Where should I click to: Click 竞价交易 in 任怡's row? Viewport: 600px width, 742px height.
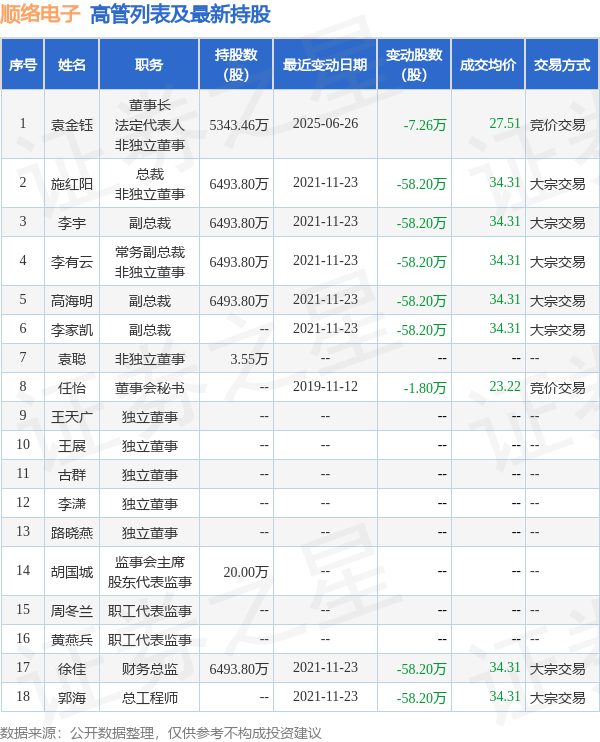click(x=557, y=388)
